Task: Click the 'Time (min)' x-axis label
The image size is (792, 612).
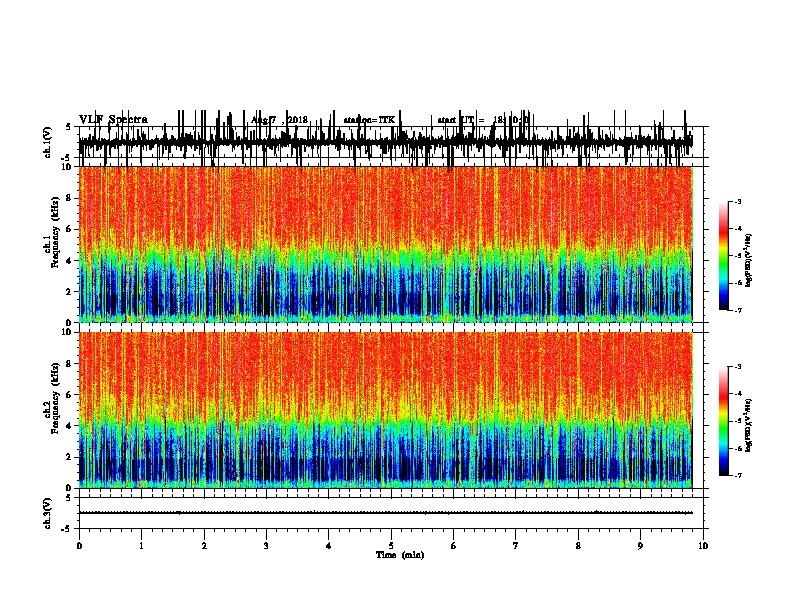Action: pos(400,555)
